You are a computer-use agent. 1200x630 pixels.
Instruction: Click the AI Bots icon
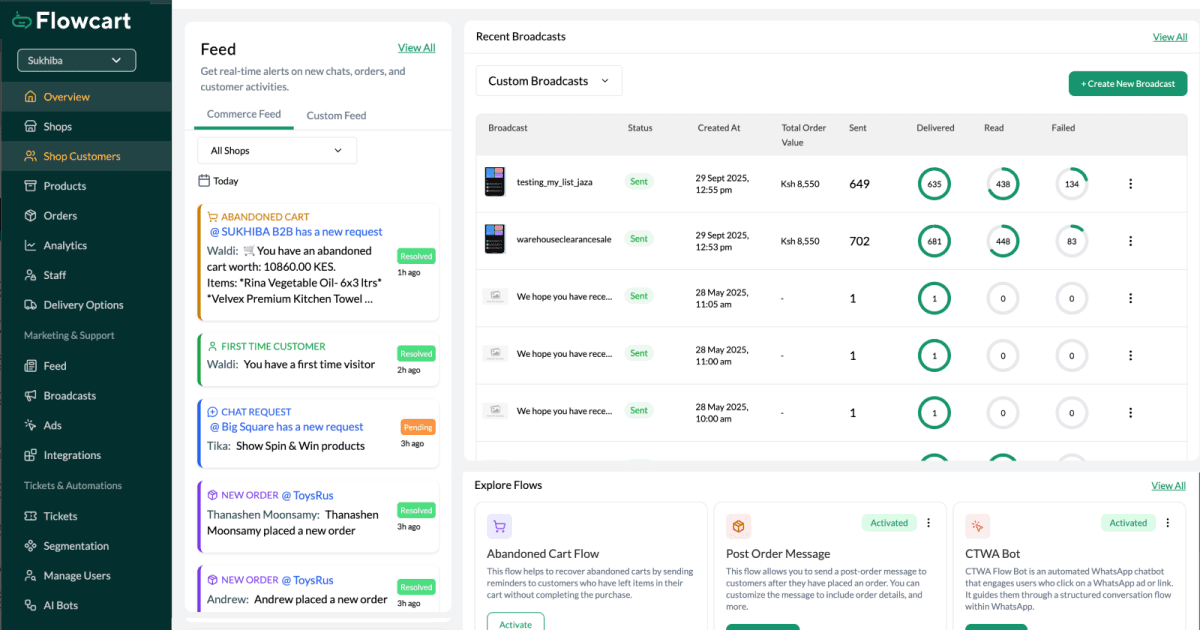30,606
